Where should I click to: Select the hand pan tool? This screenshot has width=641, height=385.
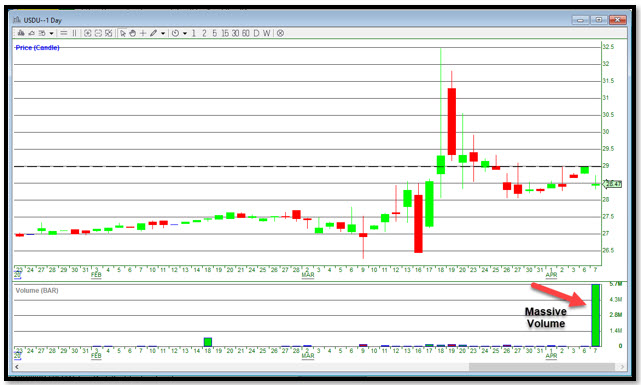click(x=132, y=34)
